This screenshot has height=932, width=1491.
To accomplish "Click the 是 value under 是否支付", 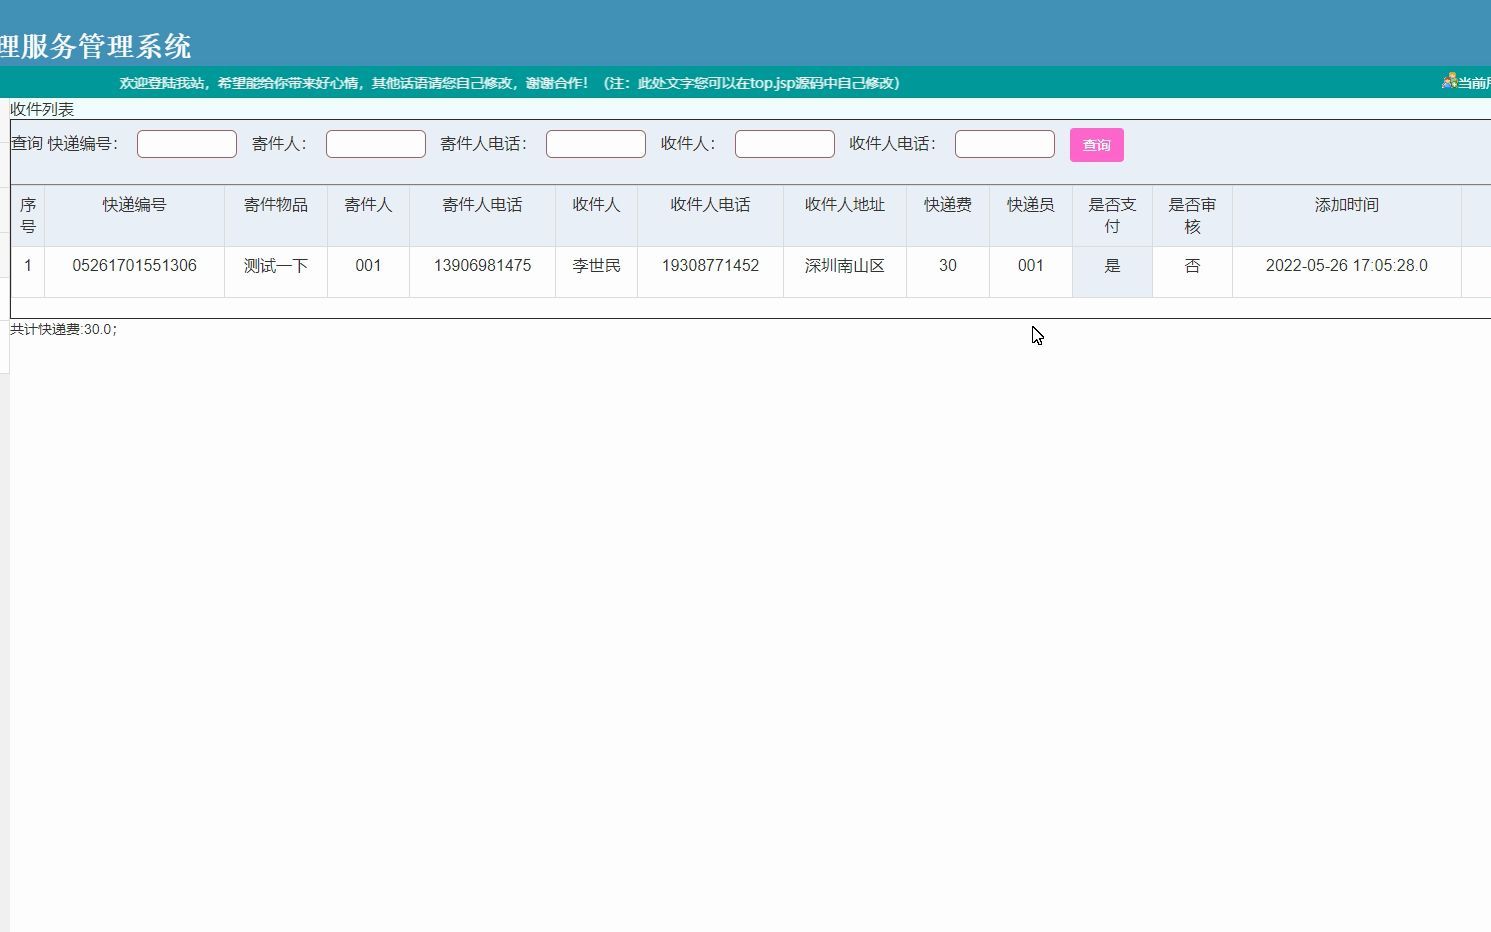I will (1112, 265).
